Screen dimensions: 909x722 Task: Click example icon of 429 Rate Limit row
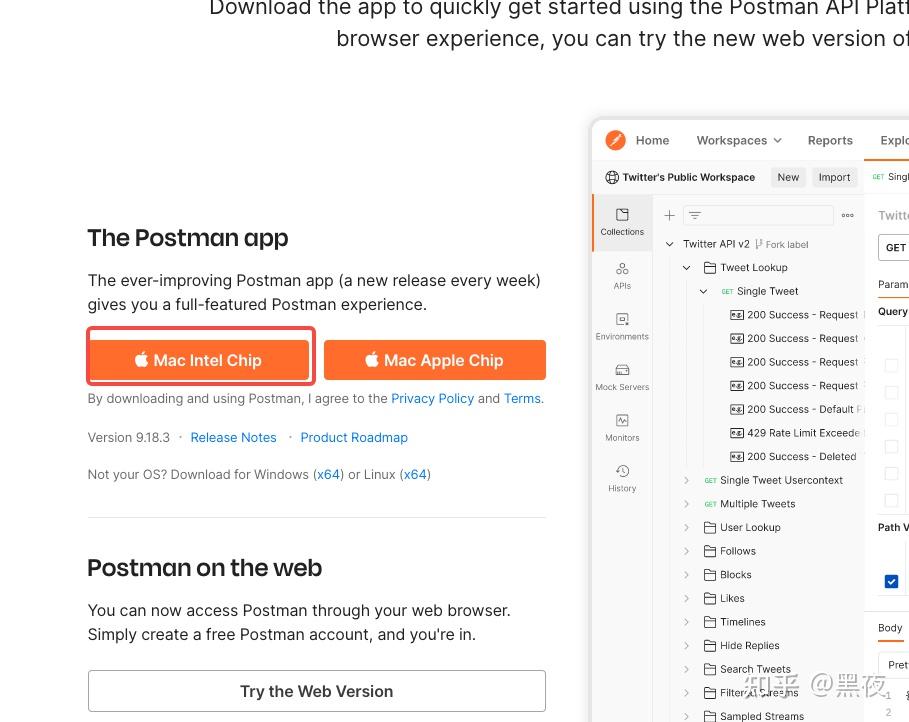[736, 433]
